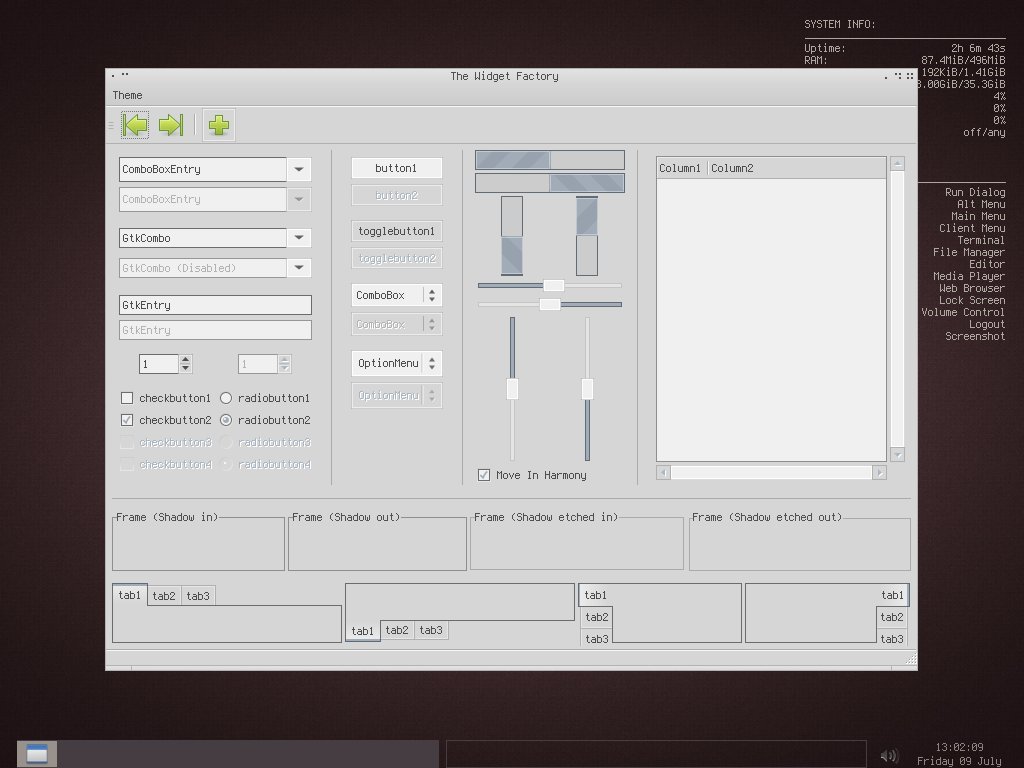Click button1
The height and width of the screenshot is (768, 1024).
(x=396, y=168)
